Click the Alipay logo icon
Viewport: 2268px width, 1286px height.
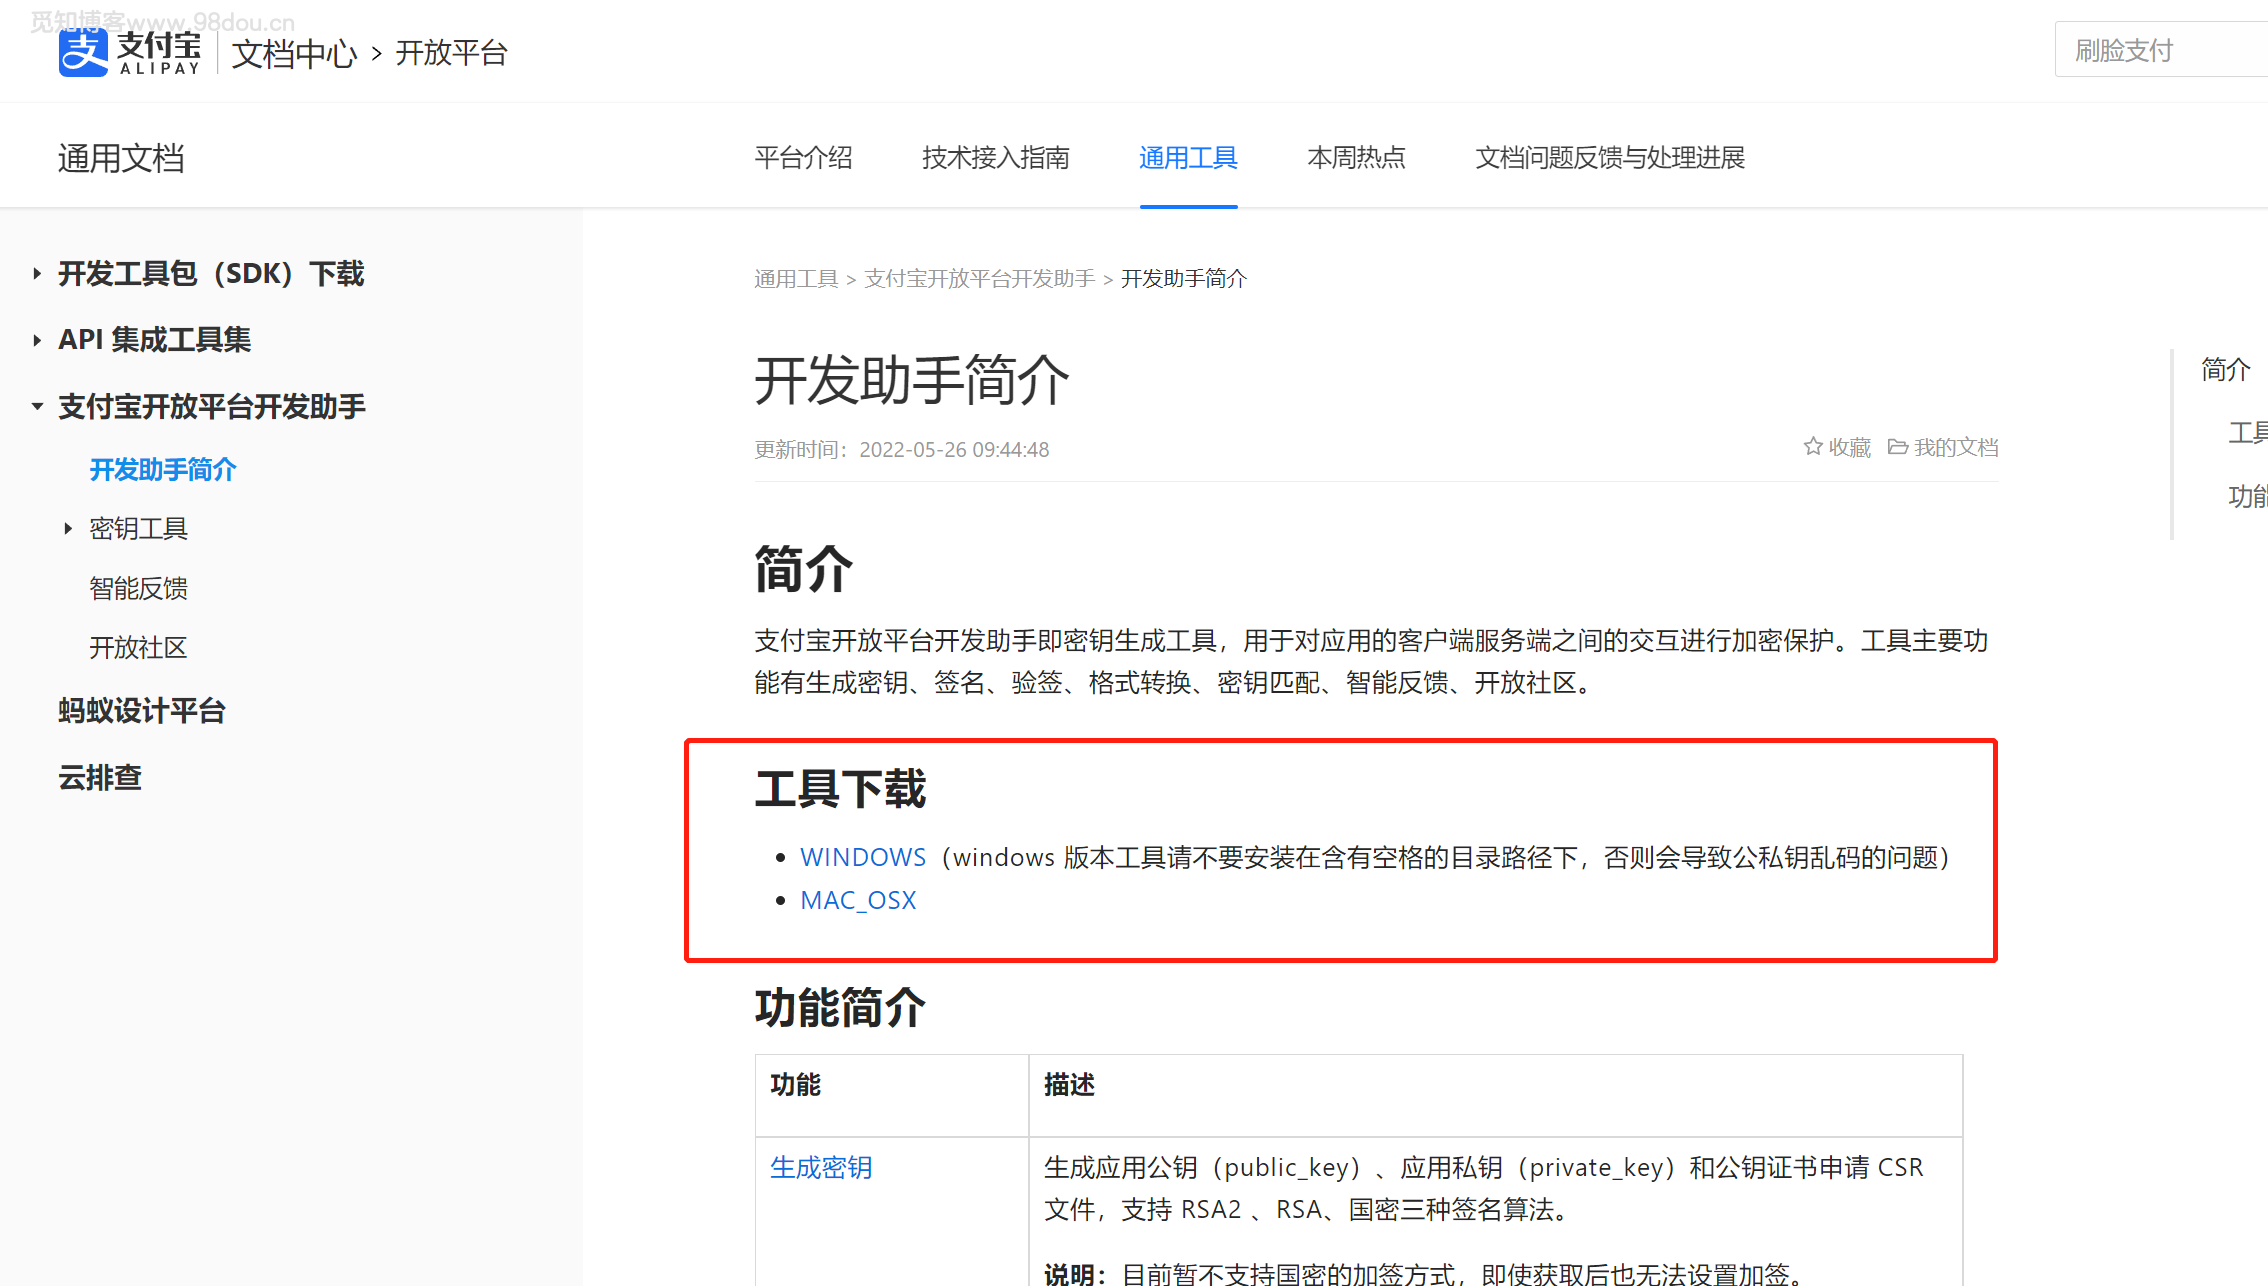pyautogui.click(x=83, y=52)
